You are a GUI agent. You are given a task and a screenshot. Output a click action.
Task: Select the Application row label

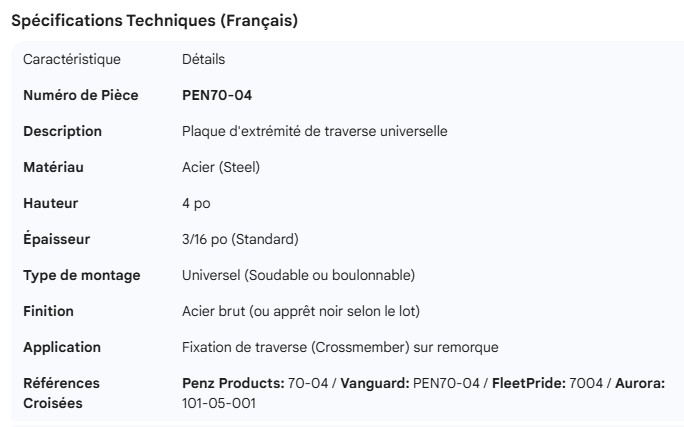62,348
